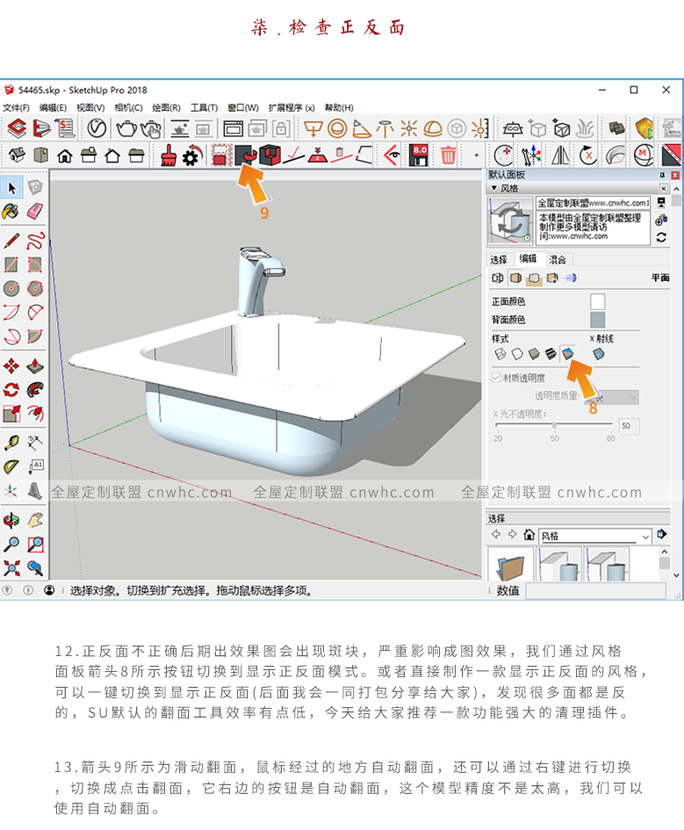Click the update style refresh icon
The height and width of the screenshot is (830, 684).
[661, 238]
